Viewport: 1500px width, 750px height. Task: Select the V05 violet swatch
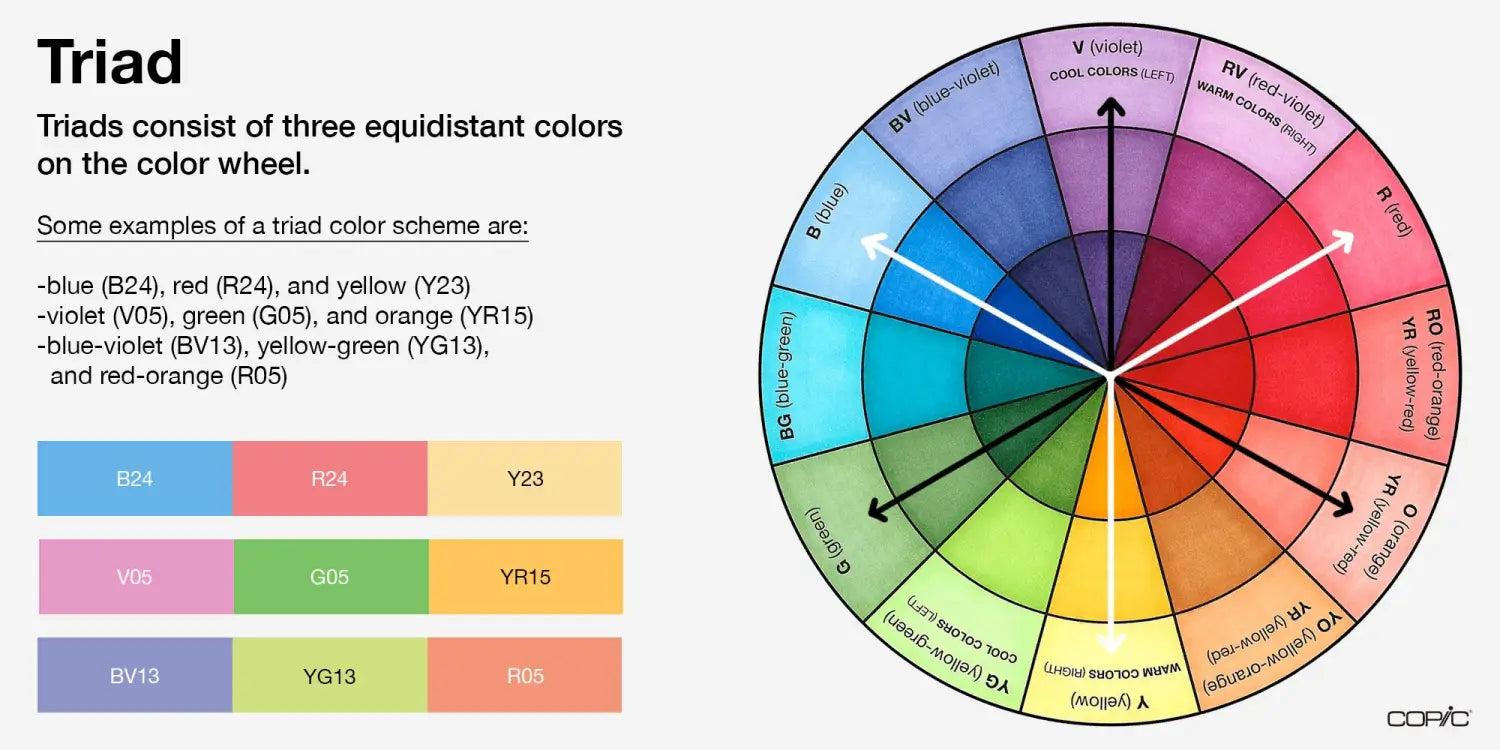coord(135,577)
